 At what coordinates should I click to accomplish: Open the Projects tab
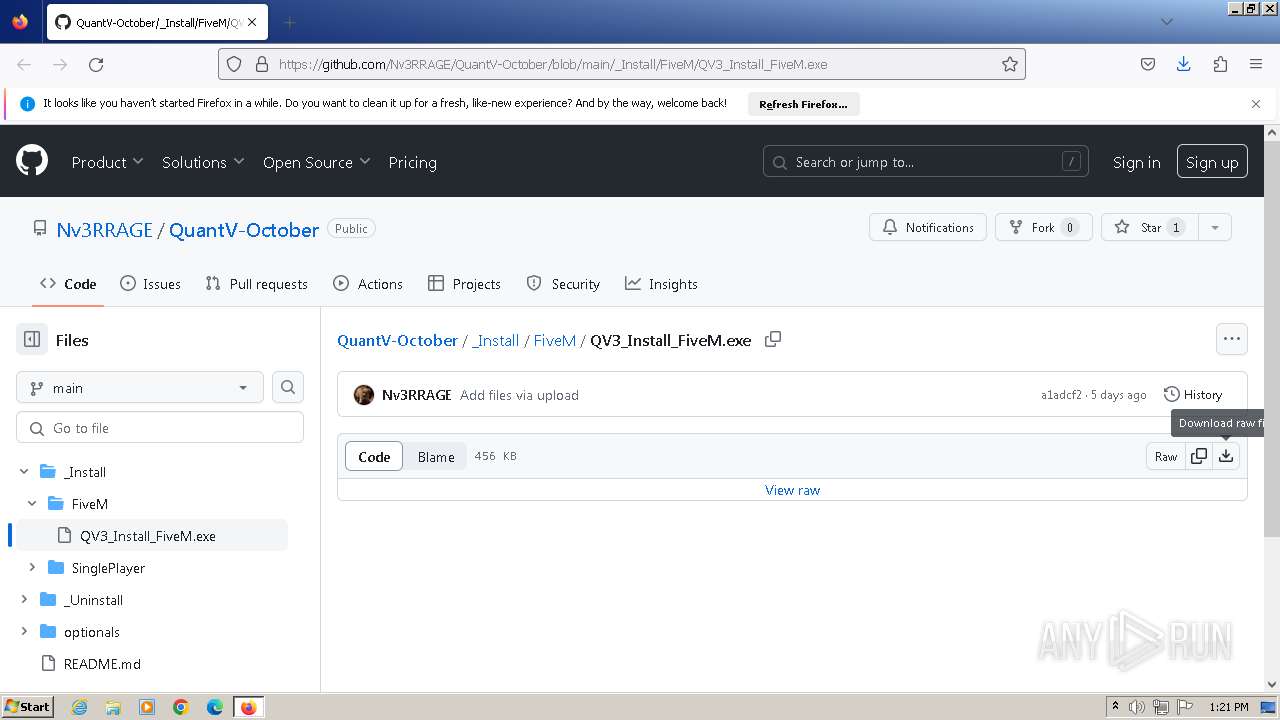tap(464, 284)
